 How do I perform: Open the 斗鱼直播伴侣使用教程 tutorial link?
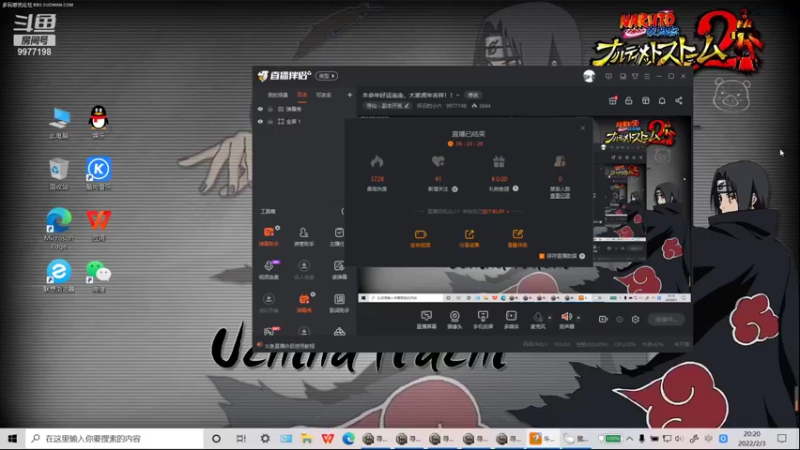pos(289,346)
